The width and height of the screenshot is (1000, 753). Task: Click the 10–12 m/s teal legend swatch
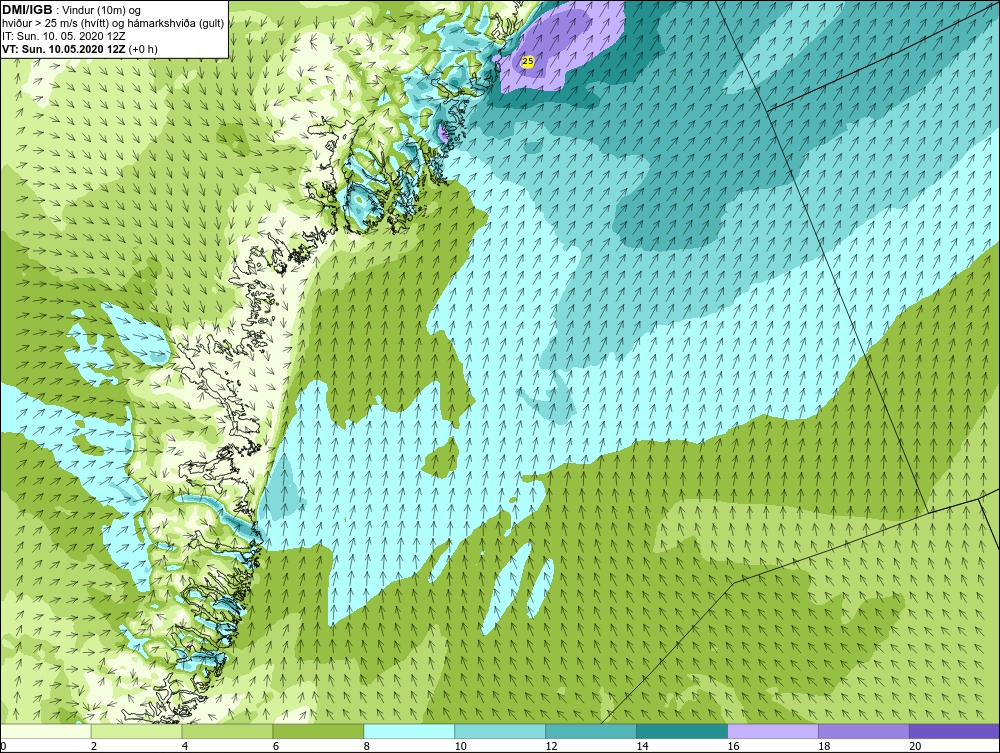[500, 731]
